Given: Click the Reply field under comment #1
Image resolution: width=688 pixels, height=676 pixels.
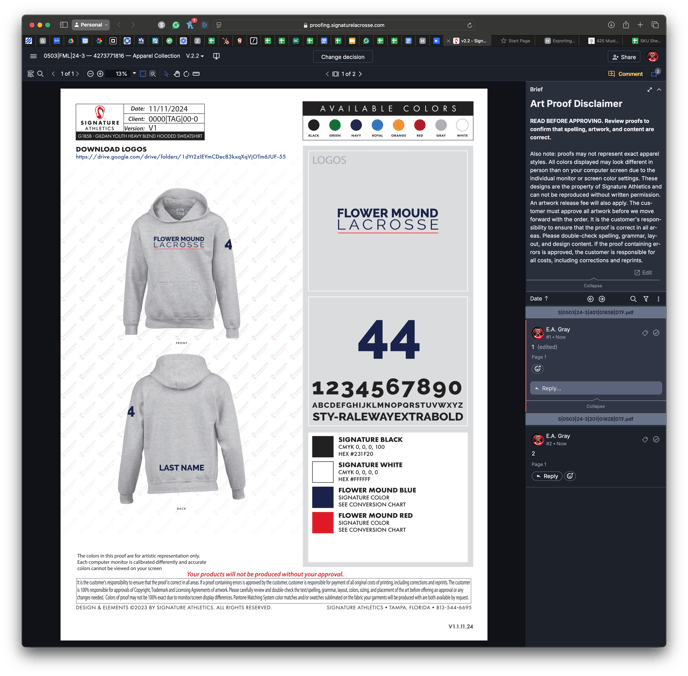Looking at the screenshot, I should pos(596,388).
